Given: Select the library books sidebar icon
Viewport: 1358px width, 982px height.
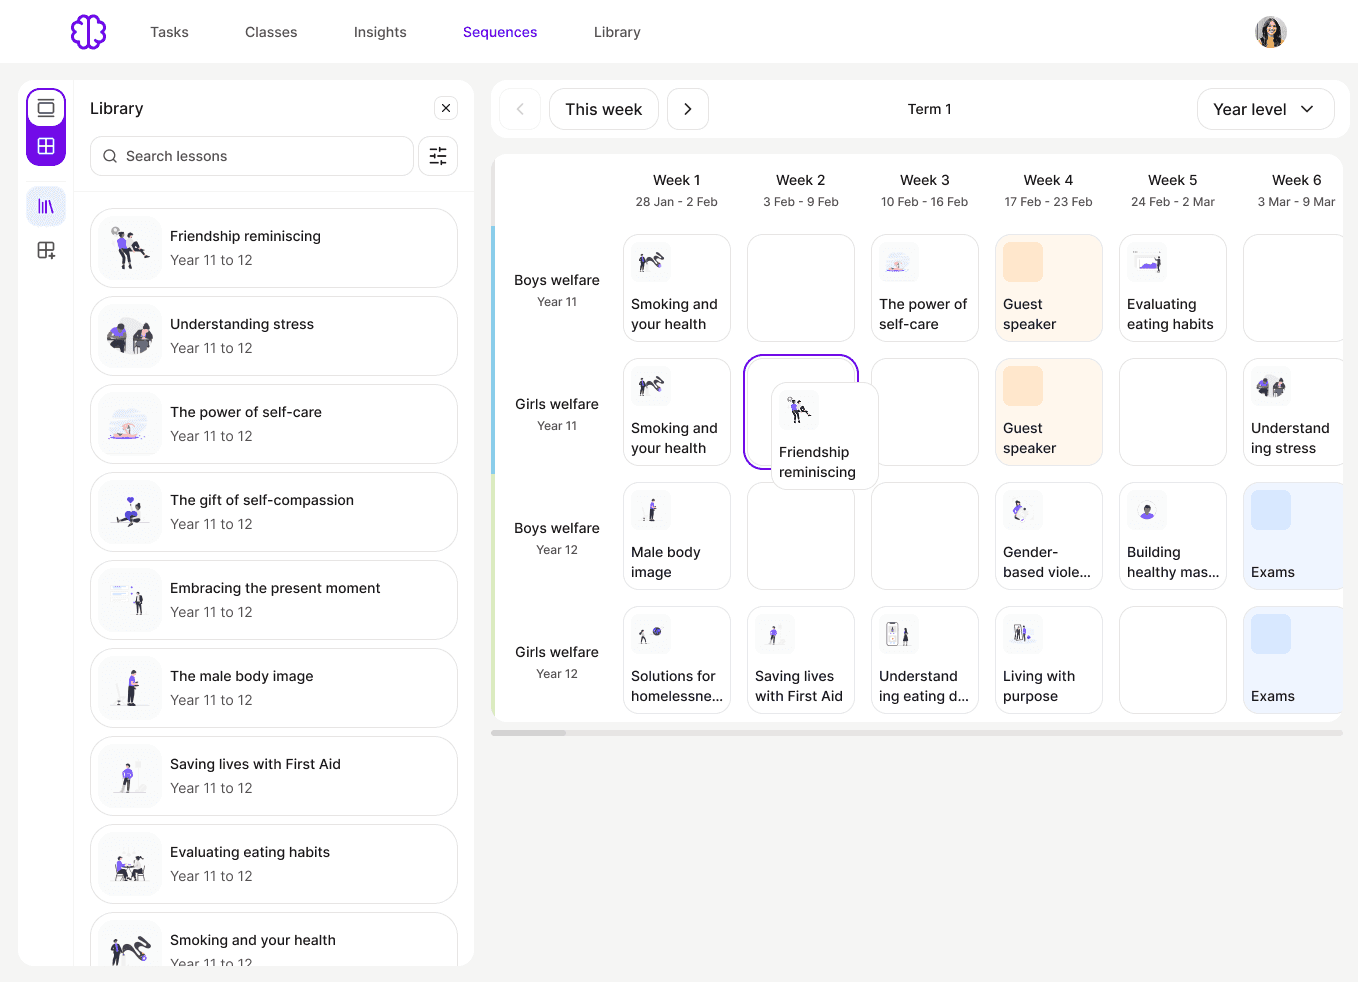Looking at the screenshot, I should click(46, 206).
